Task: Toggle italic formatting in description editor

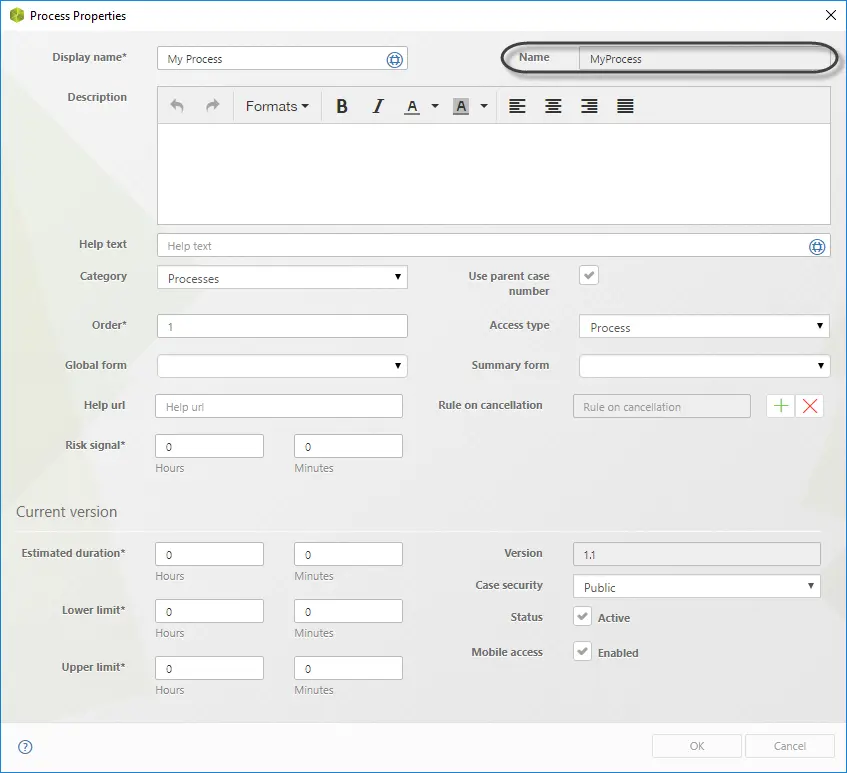Action: pyautogui.click(x=378, y=106)
